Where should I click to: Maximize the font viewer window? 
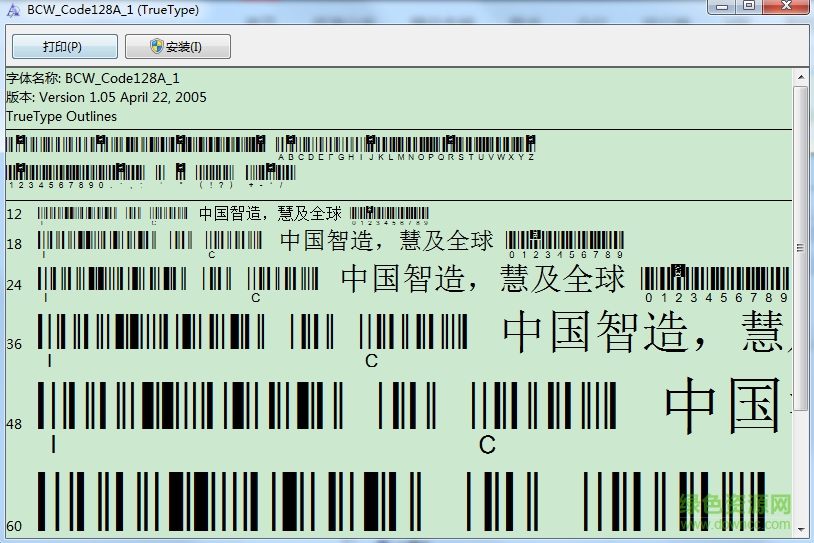click(749, 6)
